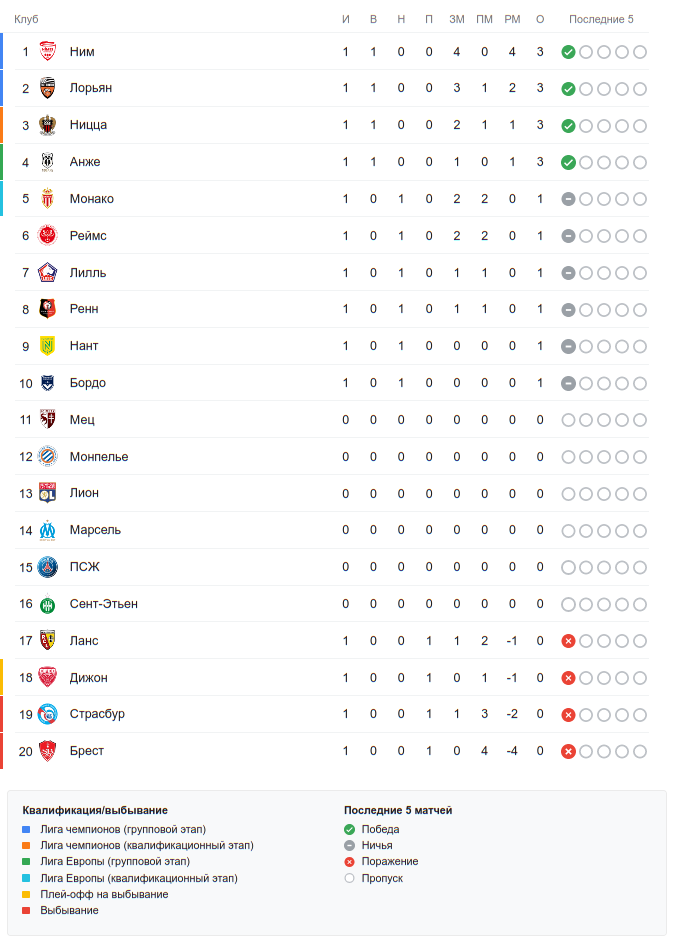This screenshot has width=673, height=943.
Task: Click the Lyon club crest
Action: tap(47, 493)
